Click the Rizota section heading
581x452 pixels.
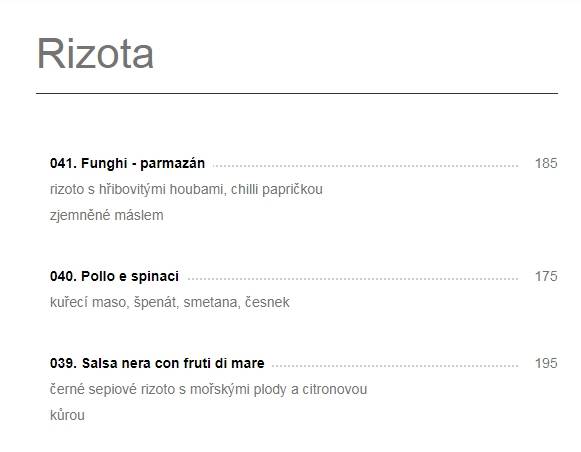point(95,54)
